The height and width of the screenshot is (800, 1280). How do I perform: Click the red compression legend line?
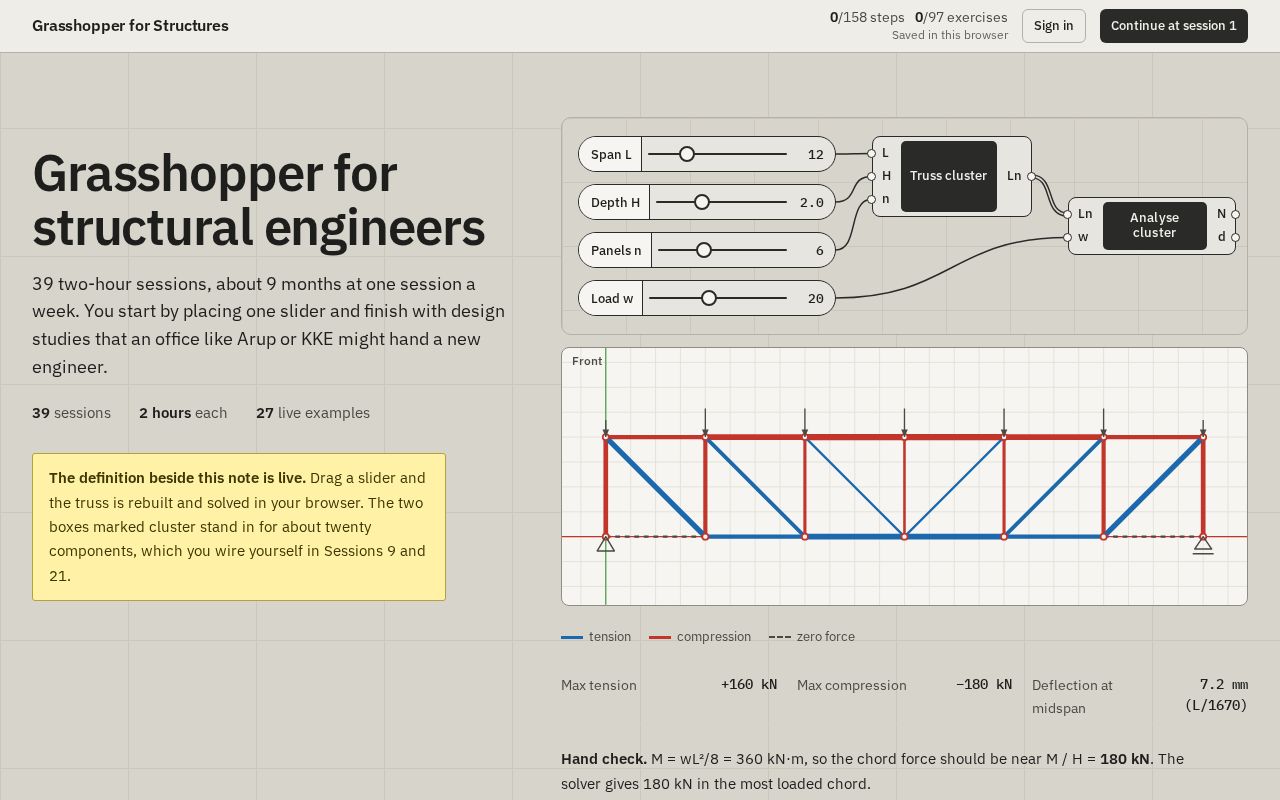click(x=660, y=637)
